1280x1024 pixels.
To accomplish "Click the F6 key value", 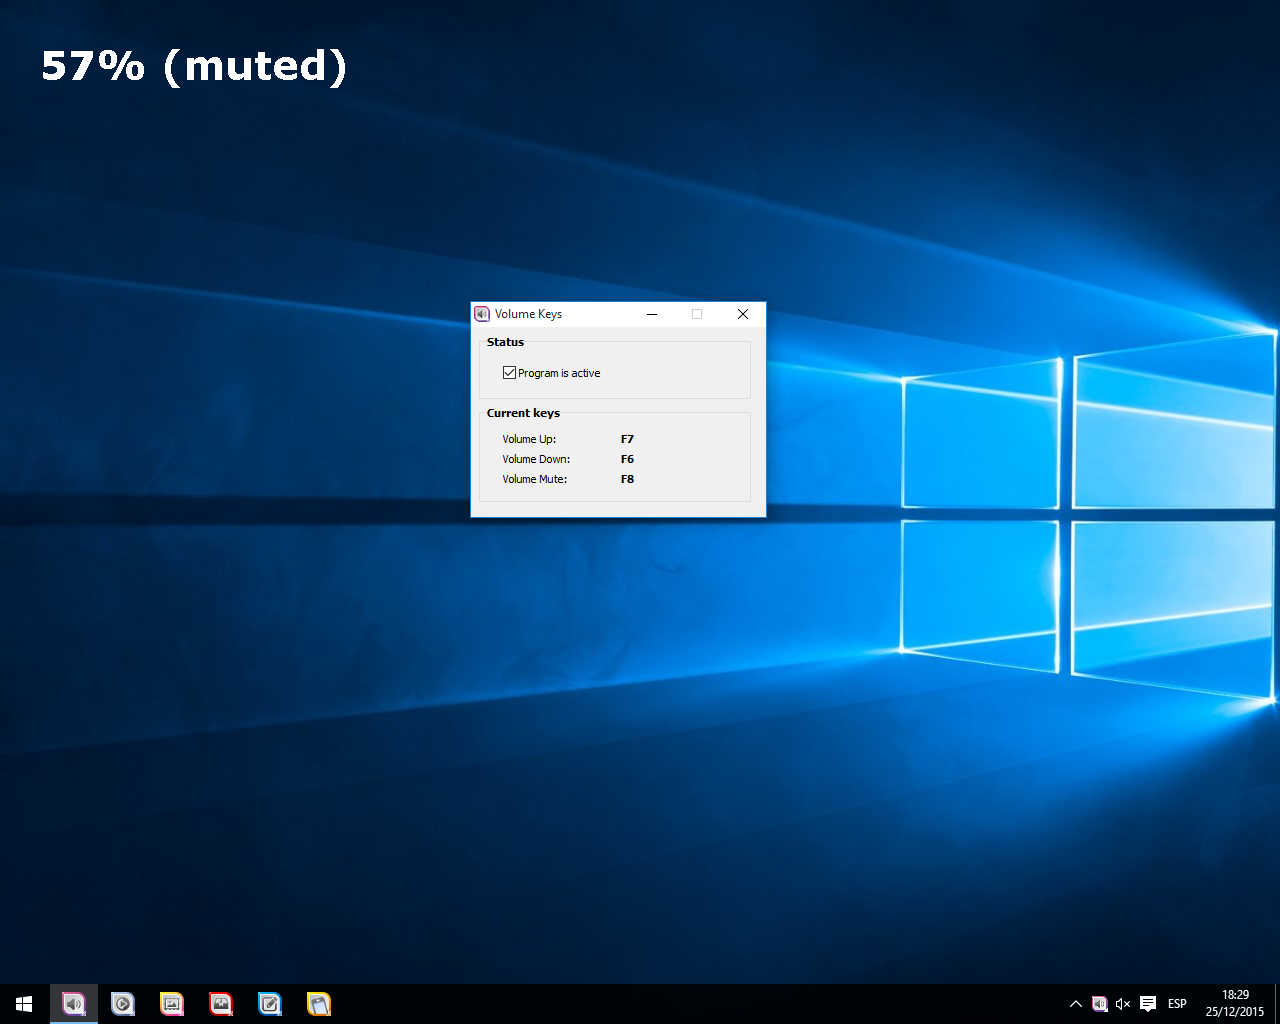I will [627, 459].
